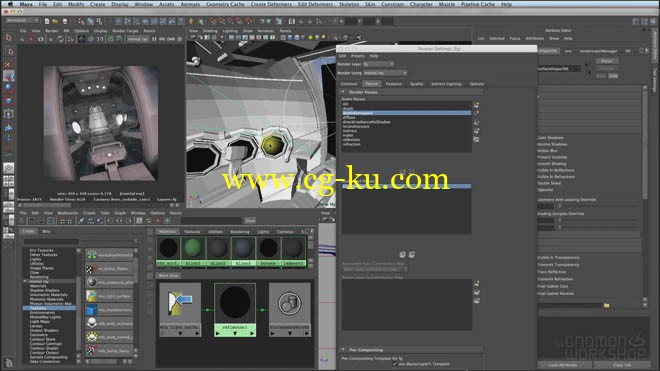The width and height of the screenshot is (660, 371).
Task: Open Render View renderer dropdown
Action: click(x=138, y=39)
